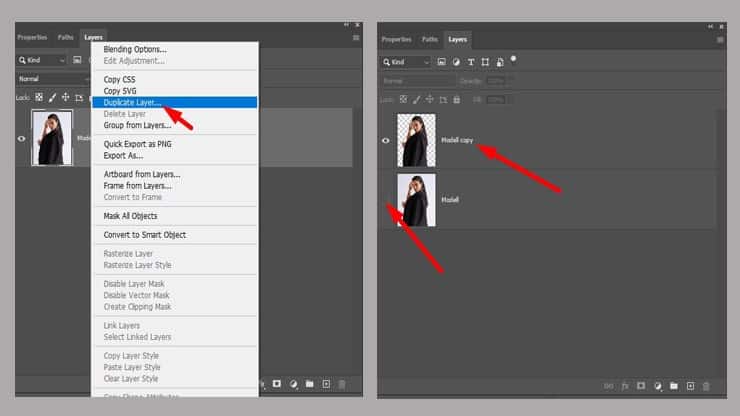
Task: Toggle layer filtering switch in right panel
Action: click(x=513, y=59)
